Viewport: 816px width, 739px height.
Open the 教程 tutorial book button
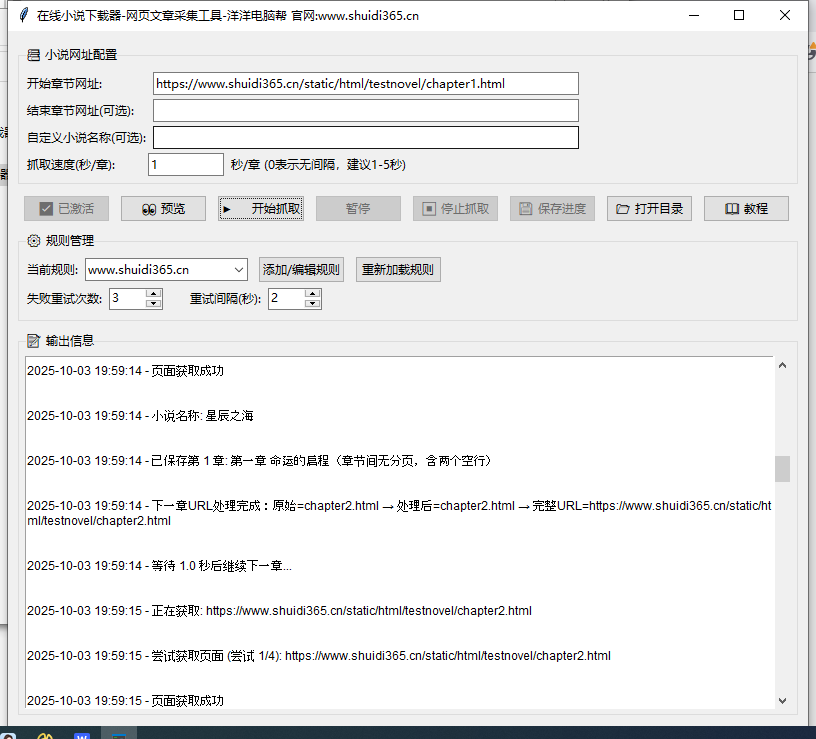point(746,209)
